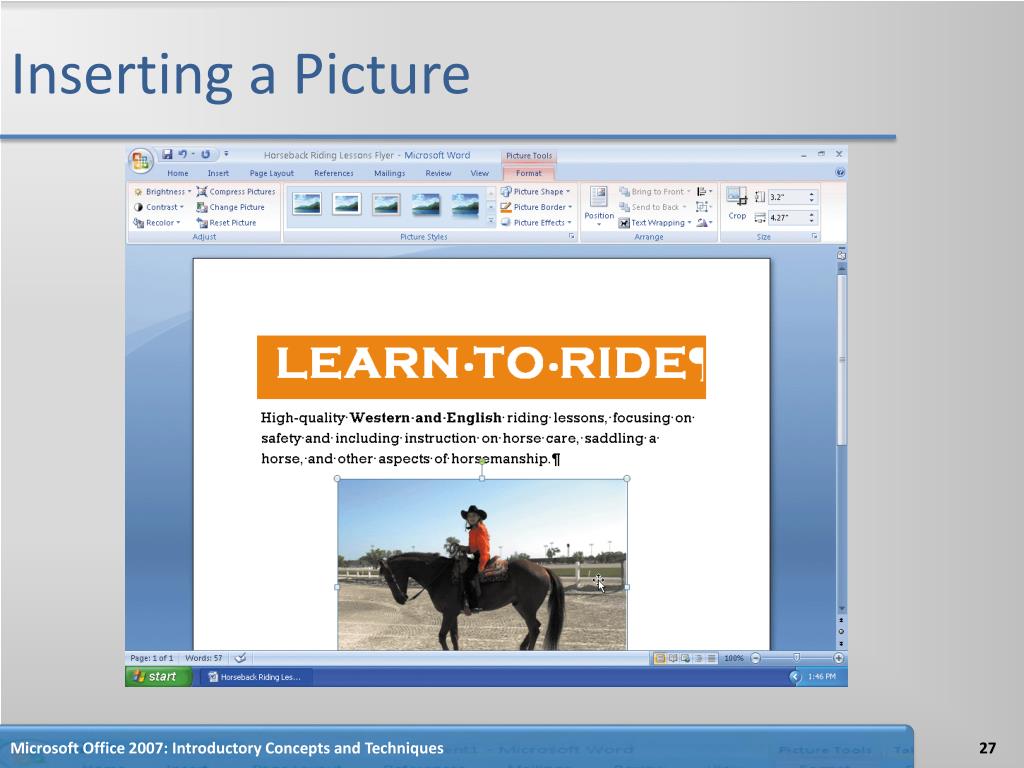The image size is (1024, 768).
Task: Open the Page Layout tab
Action: 272,173
